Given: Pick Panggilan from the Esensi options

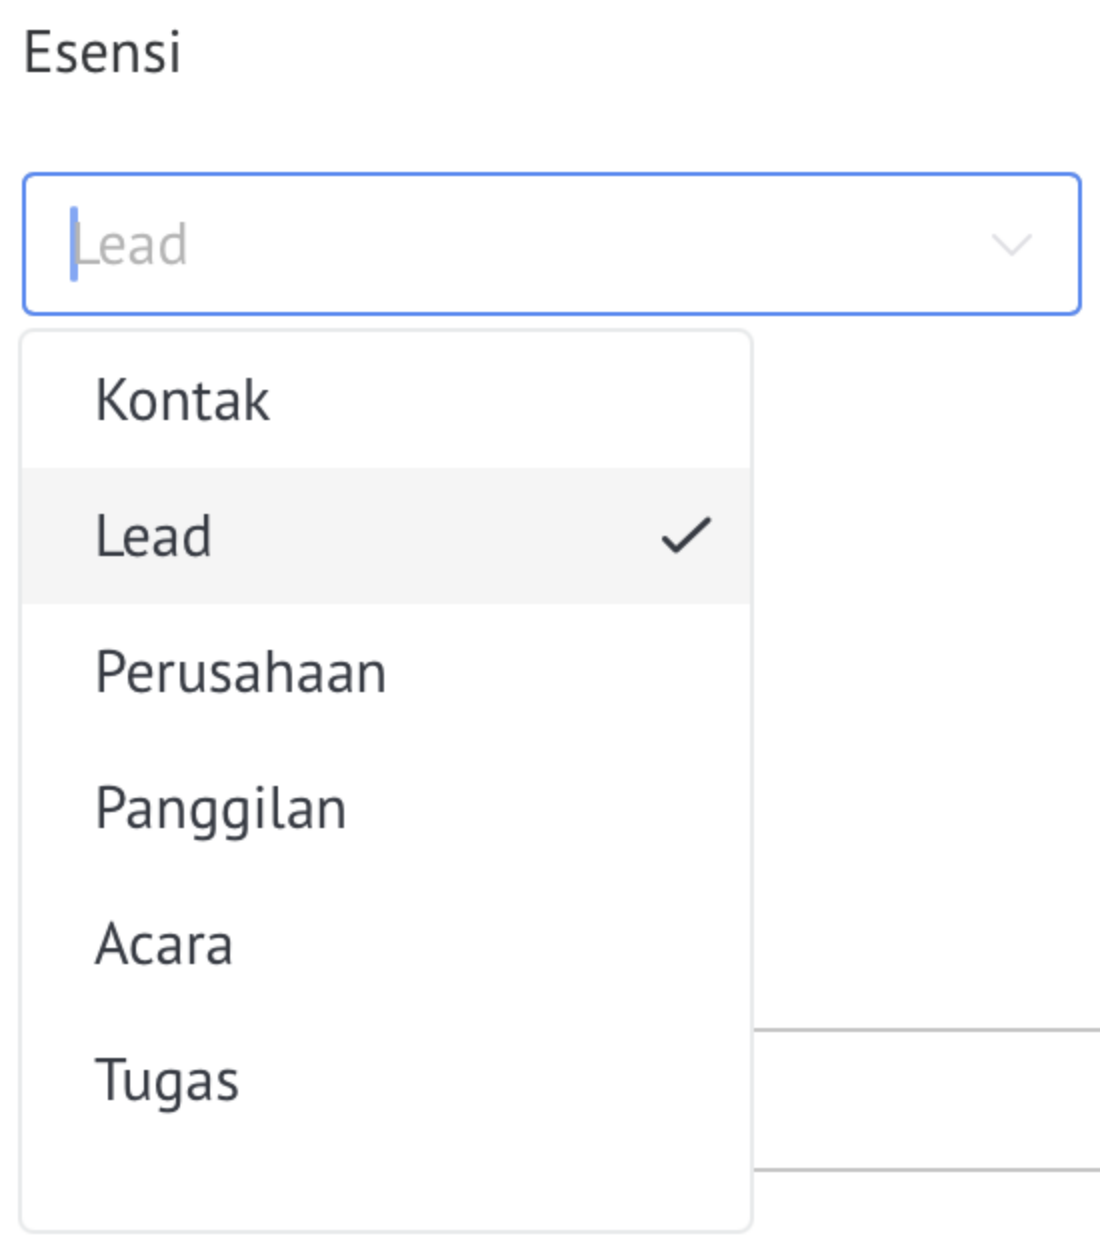Looking at the screenshot, I should coord(386,808).
